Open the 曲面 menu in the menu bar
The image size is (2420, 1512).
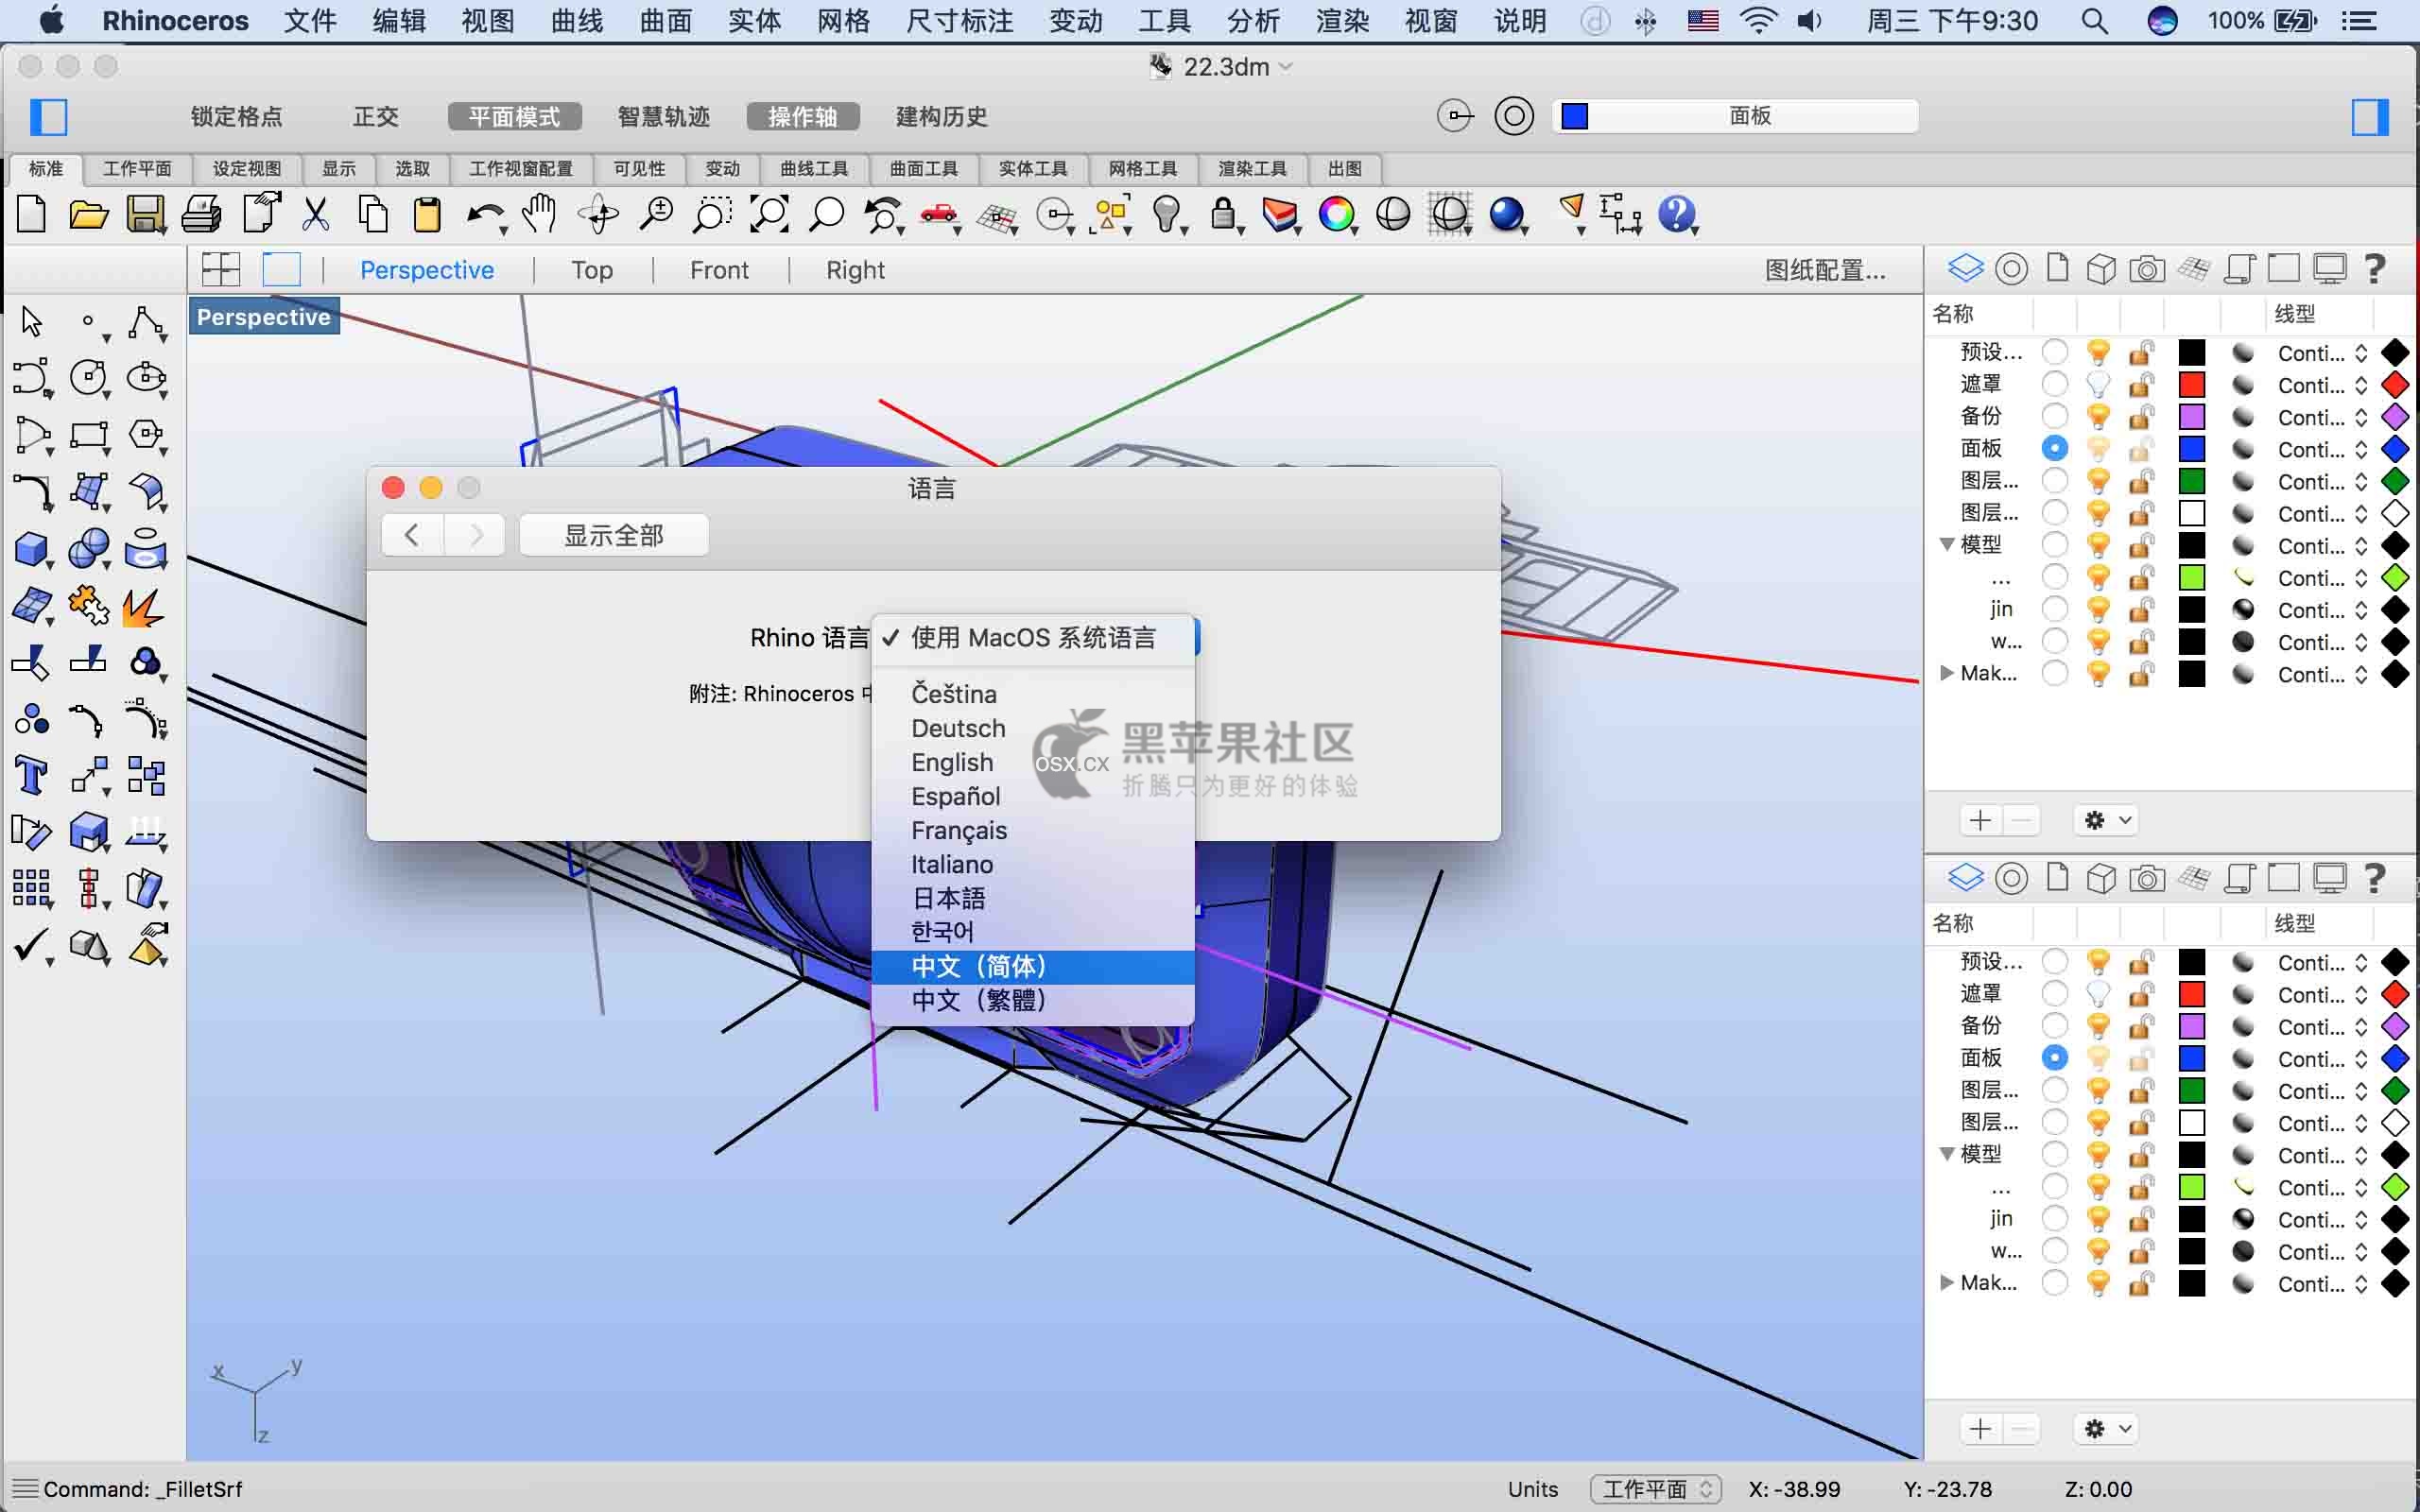click(666, 21)
